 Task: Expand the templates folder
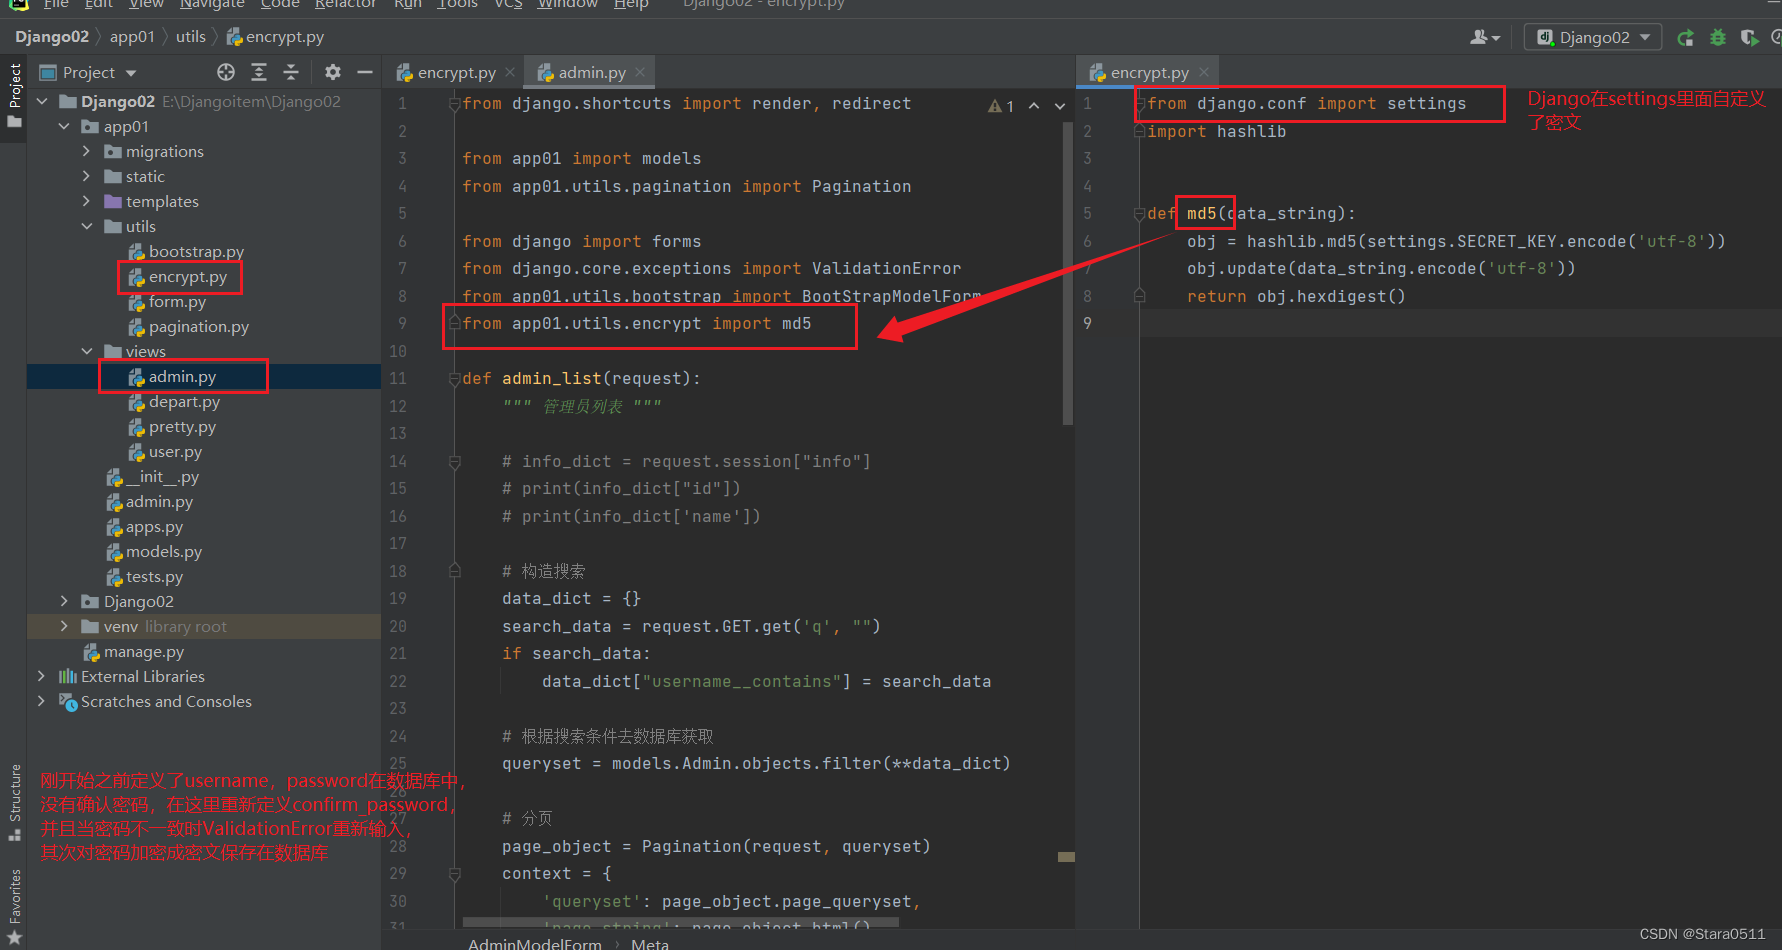tap(86, 201)
